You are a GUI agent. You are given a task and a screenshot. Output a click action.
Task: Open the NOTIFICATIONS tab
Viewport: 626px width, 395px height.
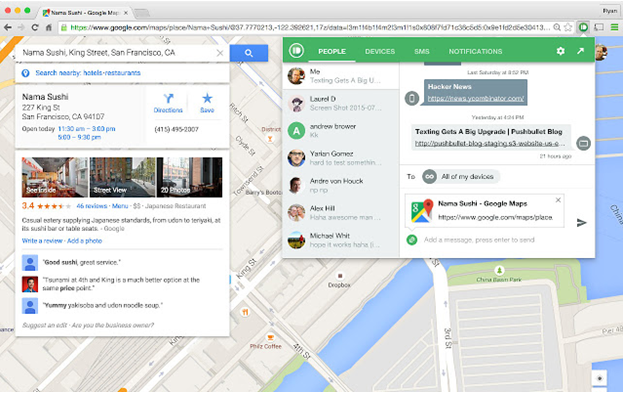pos(475,52)
